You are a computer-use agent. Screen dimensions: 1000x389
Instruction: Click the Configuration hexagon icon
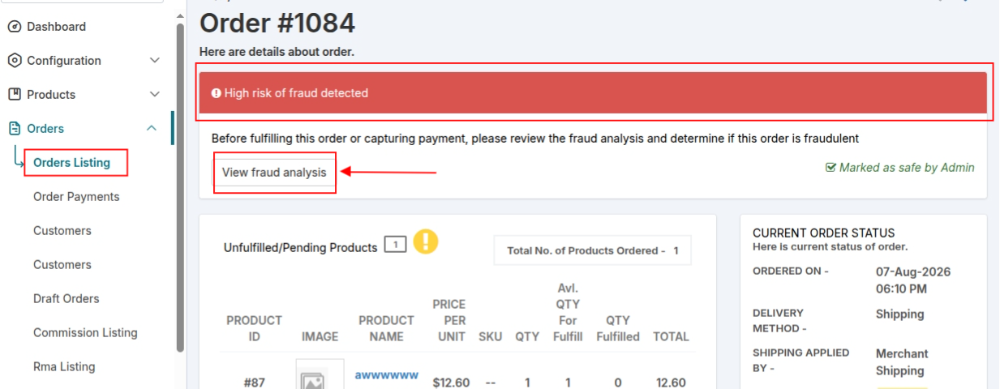click(x=14, y=61)
